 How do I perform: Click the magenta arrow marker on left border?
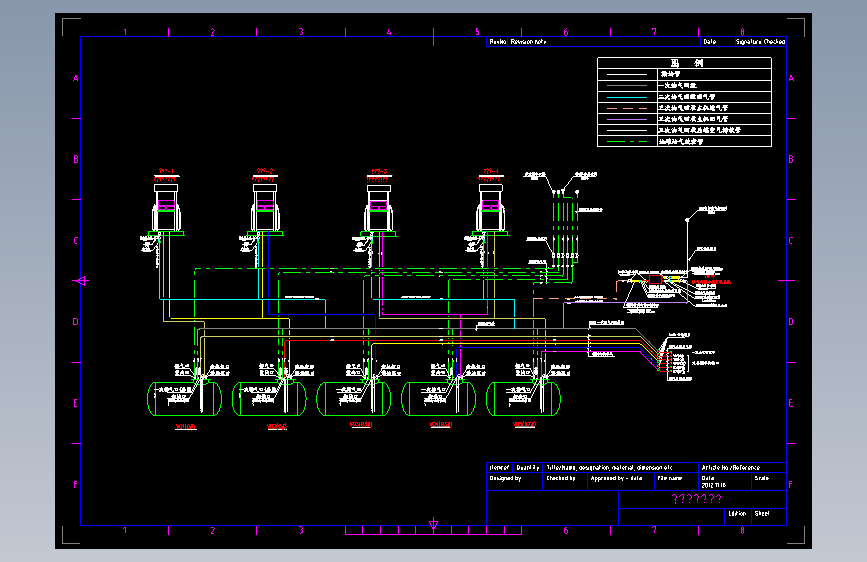point(82,281)
